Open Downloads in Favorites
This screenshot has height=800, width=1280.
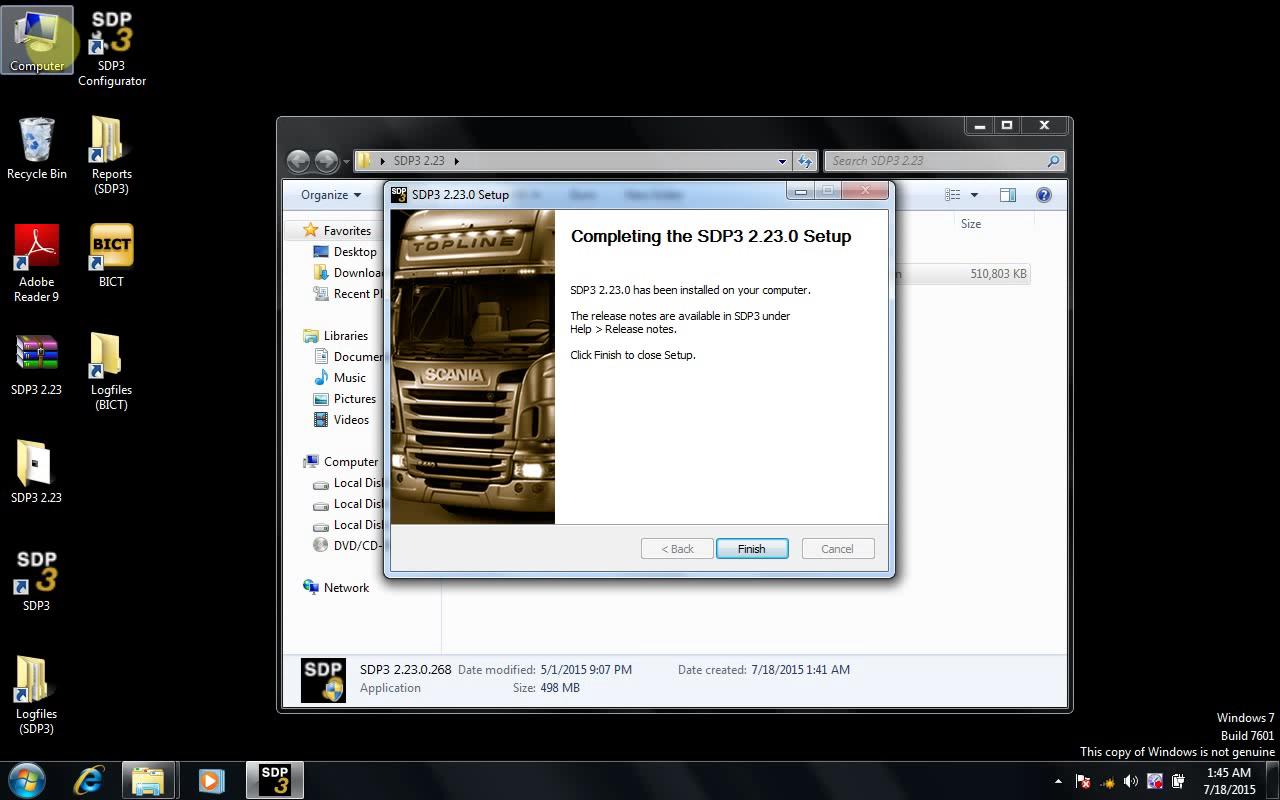click(348, 273)
